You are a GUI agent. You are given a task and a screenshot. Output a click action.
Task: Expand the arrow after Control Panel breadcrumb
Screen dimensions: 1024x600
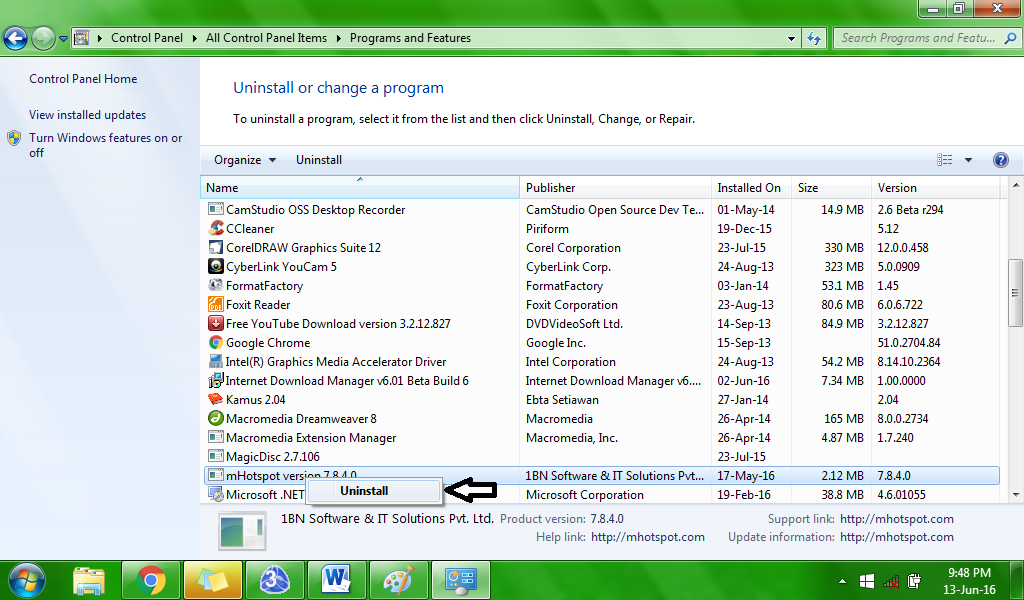click(195, 39)
